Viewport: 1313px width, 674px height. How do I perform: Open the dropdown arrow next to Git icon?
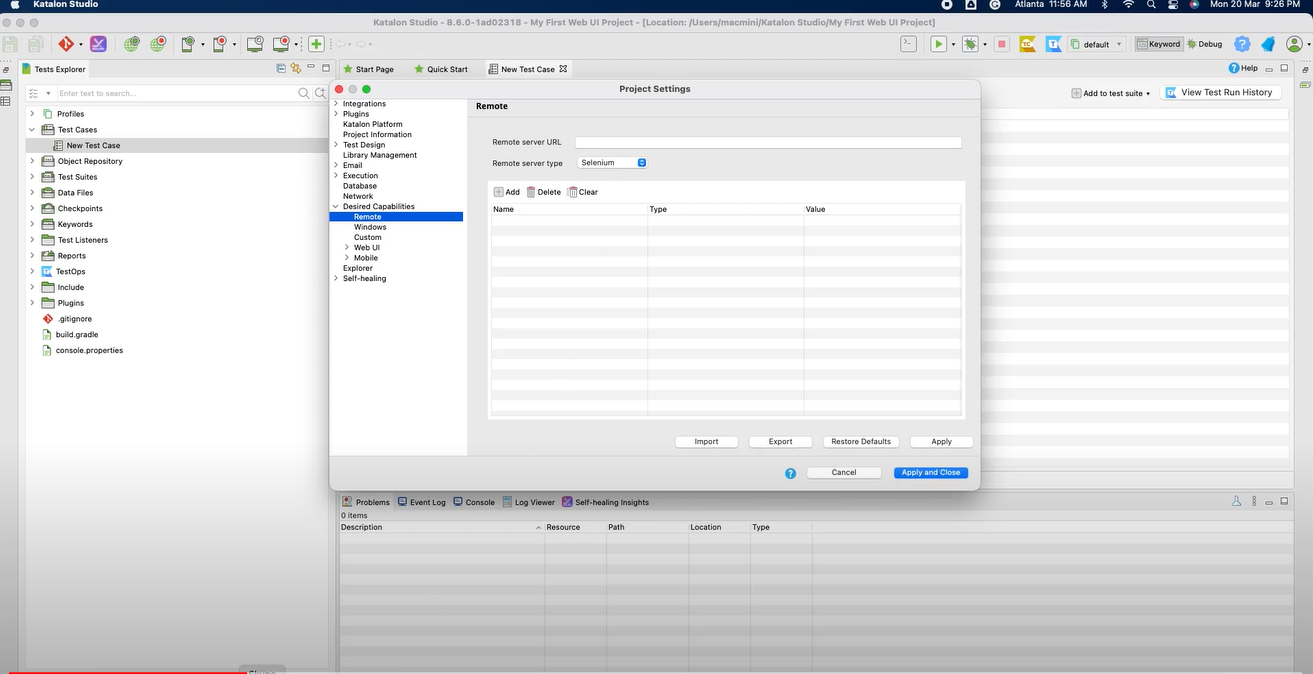click(80, 45)
